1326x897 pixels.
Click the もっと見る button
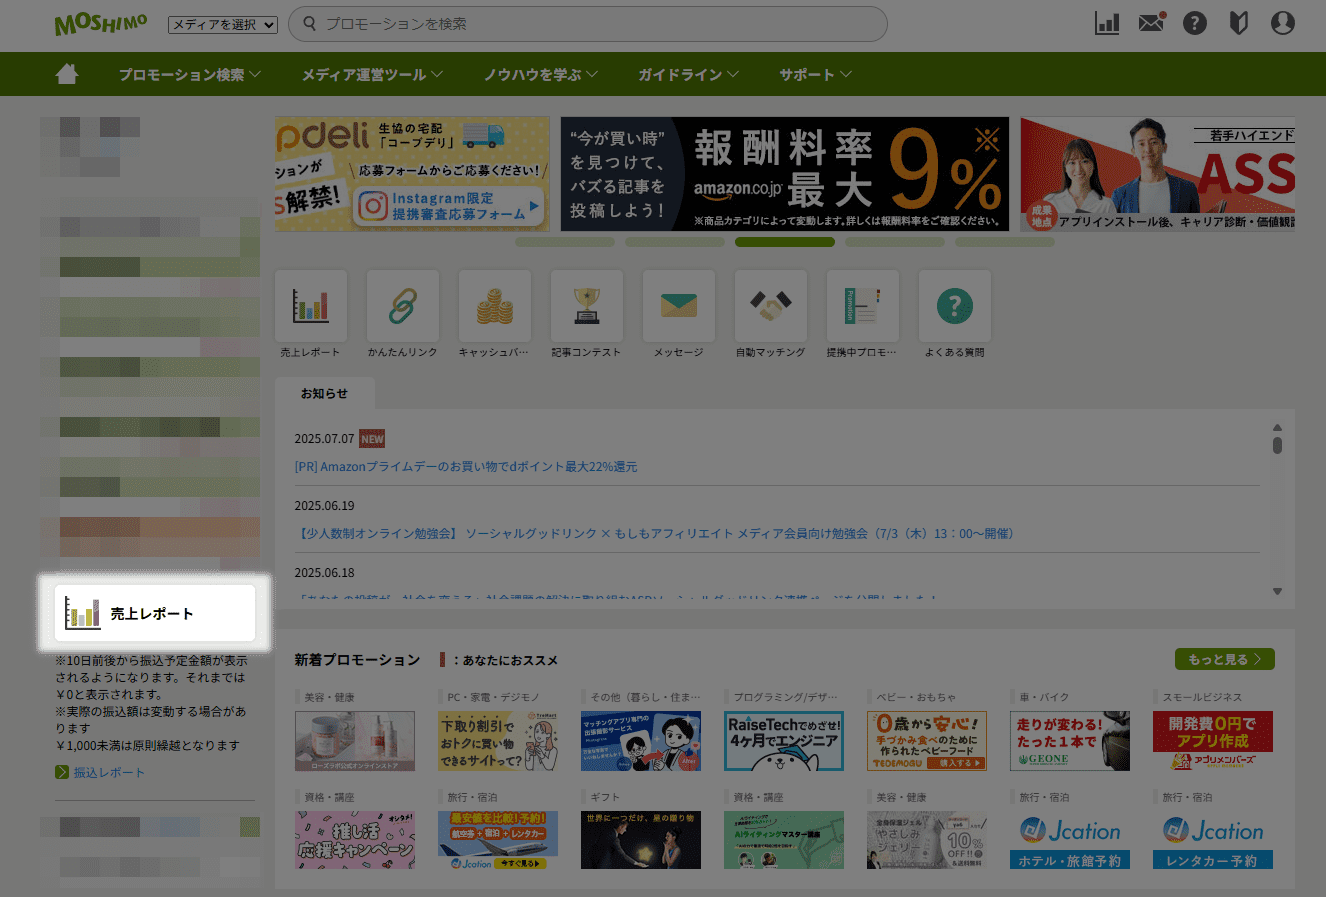(x=1225, y=659)
